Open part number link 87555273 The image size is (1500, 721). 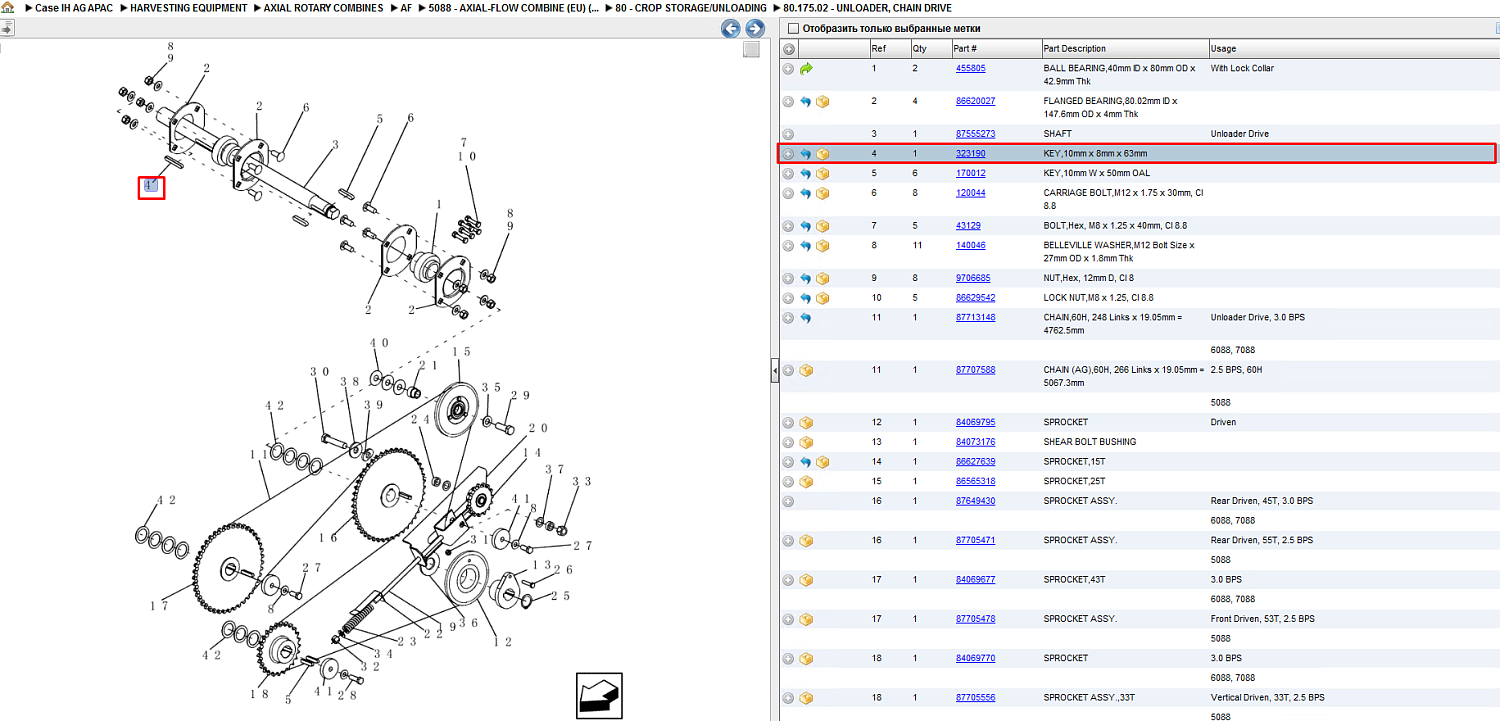[975, 134]
